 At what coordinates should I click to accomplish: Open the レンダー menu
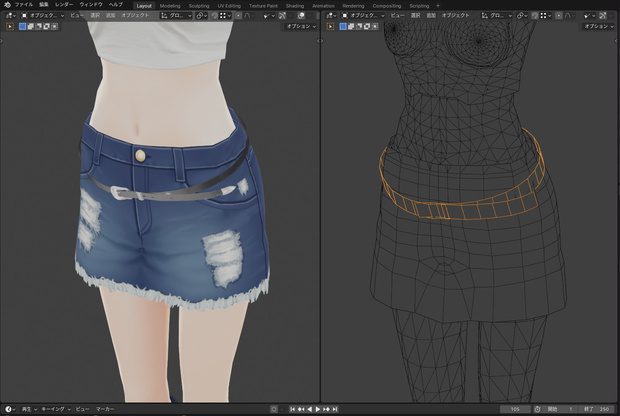pyautogui.click(x=64, y=5)
